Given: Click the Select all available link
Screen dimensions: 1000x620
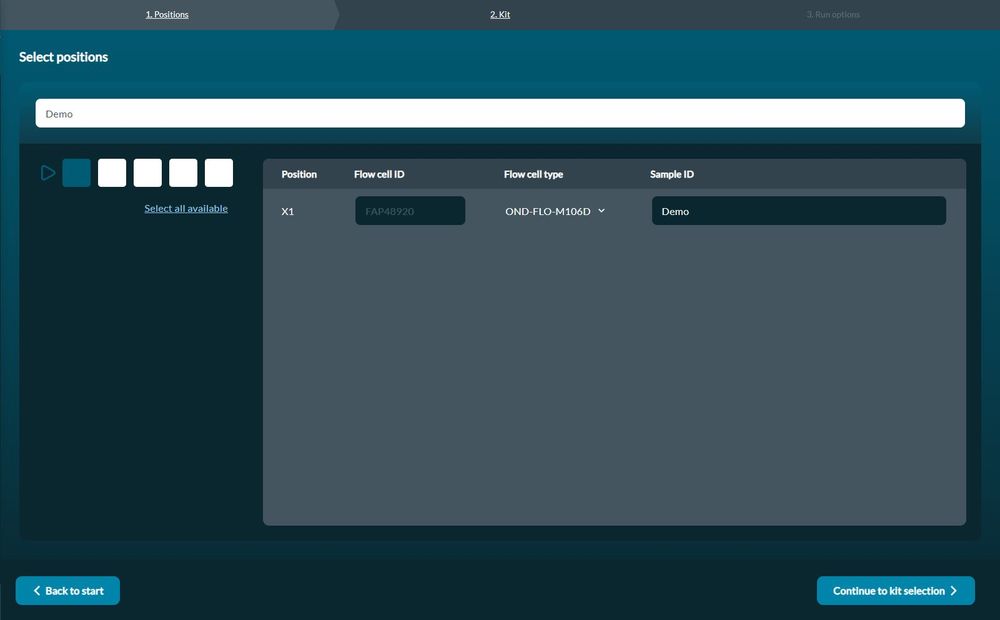Looking at the screenshot, I should tap(186, 208).
